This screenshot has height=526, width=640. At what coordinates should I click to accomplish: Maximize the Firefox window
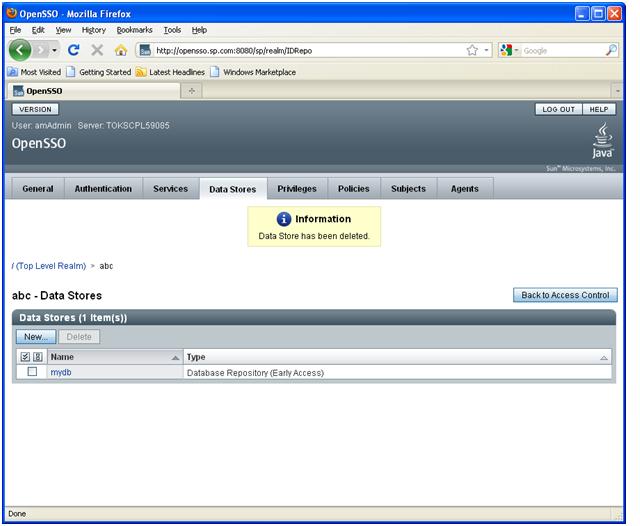pyautogui.click(x=598, y=13)
